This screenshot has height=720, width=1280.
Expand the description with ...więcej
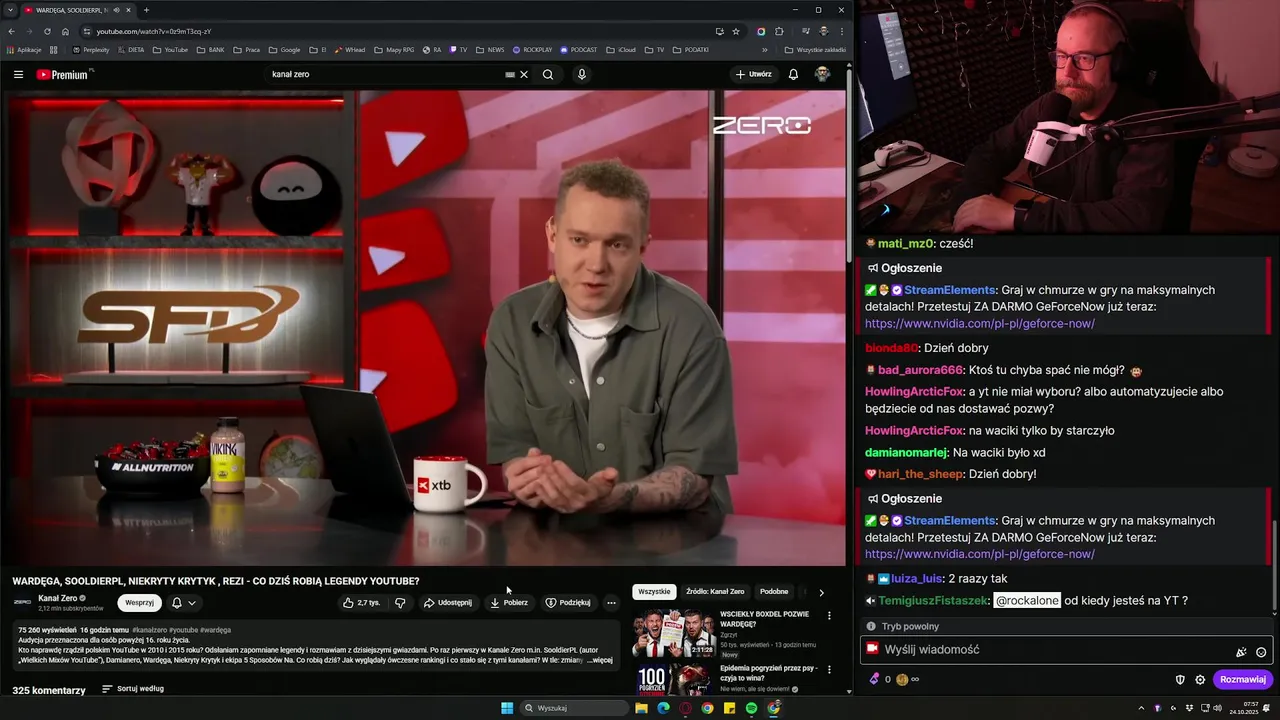click(x=599, y=660)
